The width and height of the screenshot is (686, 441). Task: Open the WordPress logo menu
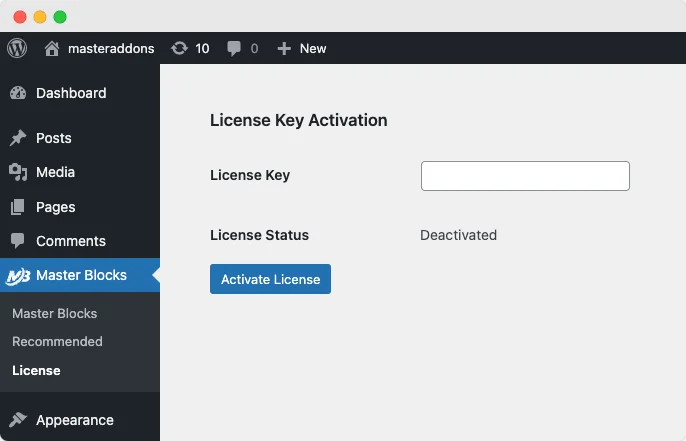[x=17, y=48]
